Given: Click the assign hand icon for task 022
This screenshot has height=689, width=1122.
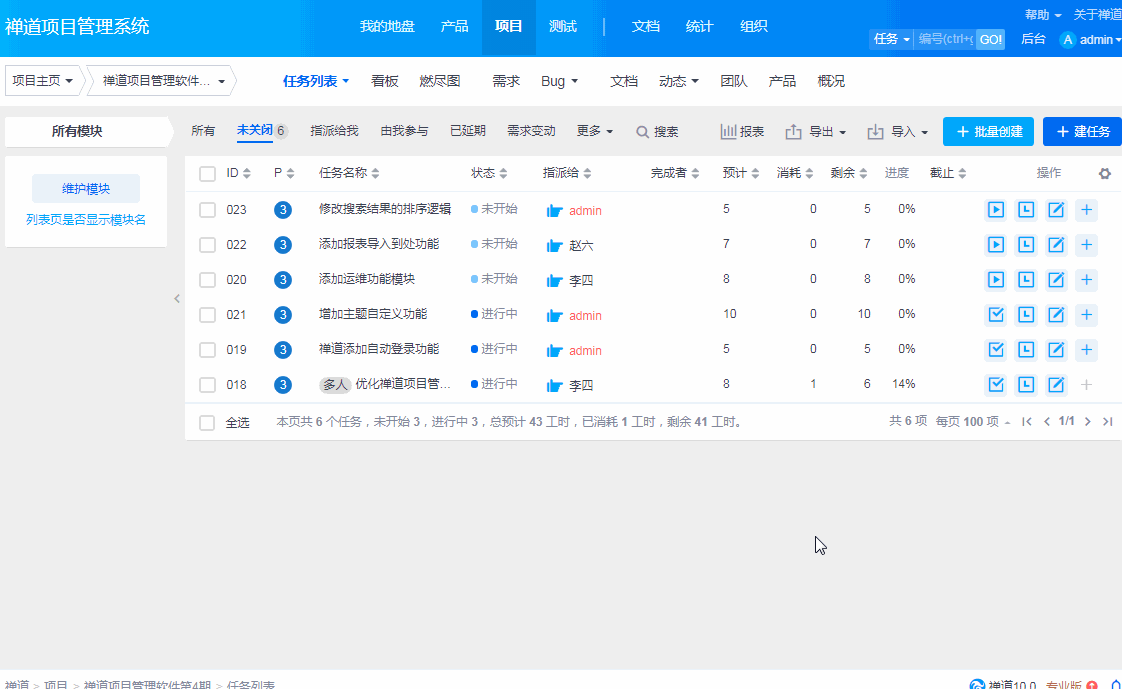Looking at the screenshot, I should 555,245.
